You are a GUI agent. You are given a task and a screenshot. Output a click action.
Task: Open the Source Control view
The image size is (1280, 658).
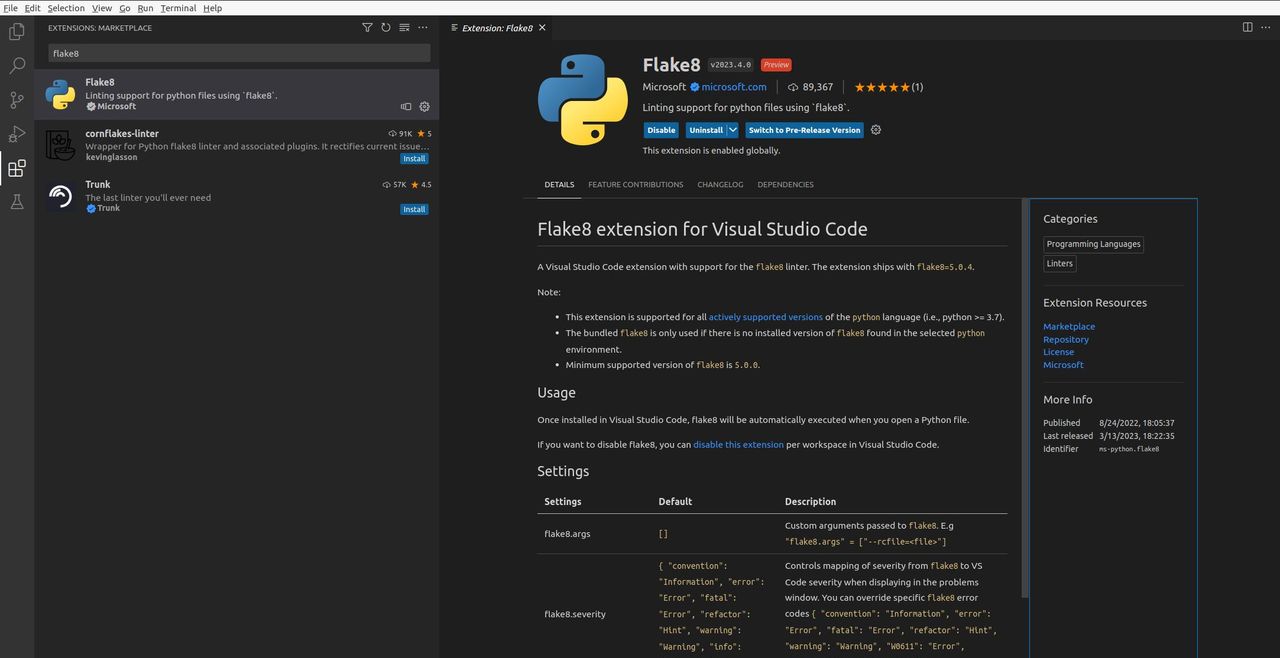[17, 100]
